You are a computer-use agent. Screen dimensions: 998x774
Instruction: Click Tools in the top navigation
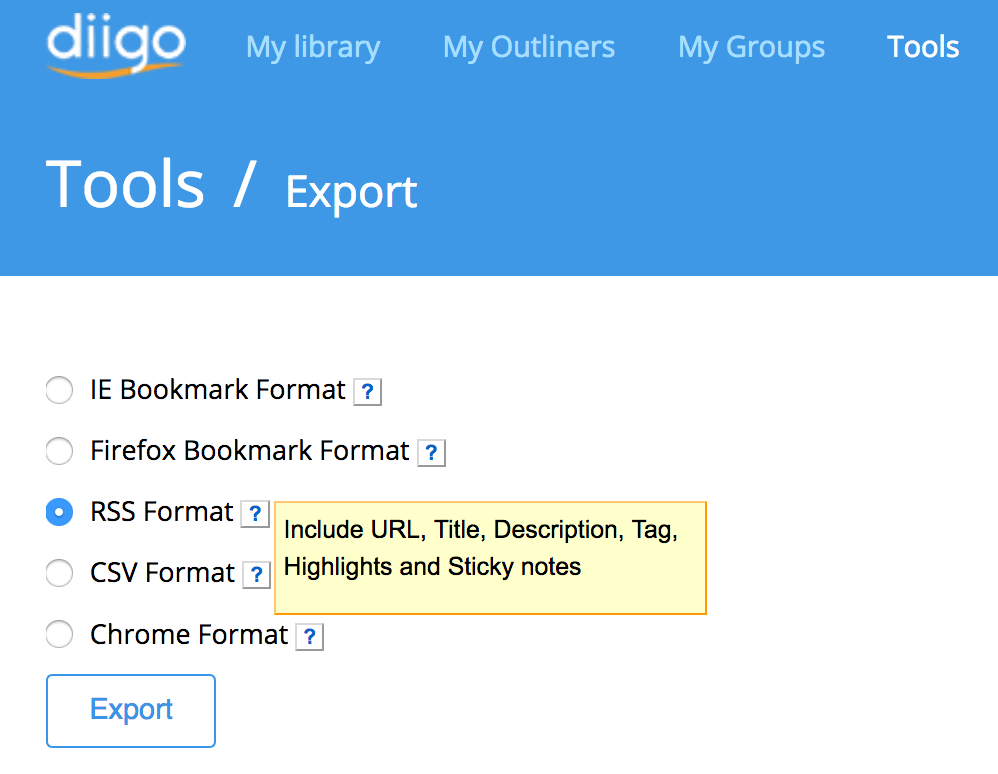(x=923, y=47)
